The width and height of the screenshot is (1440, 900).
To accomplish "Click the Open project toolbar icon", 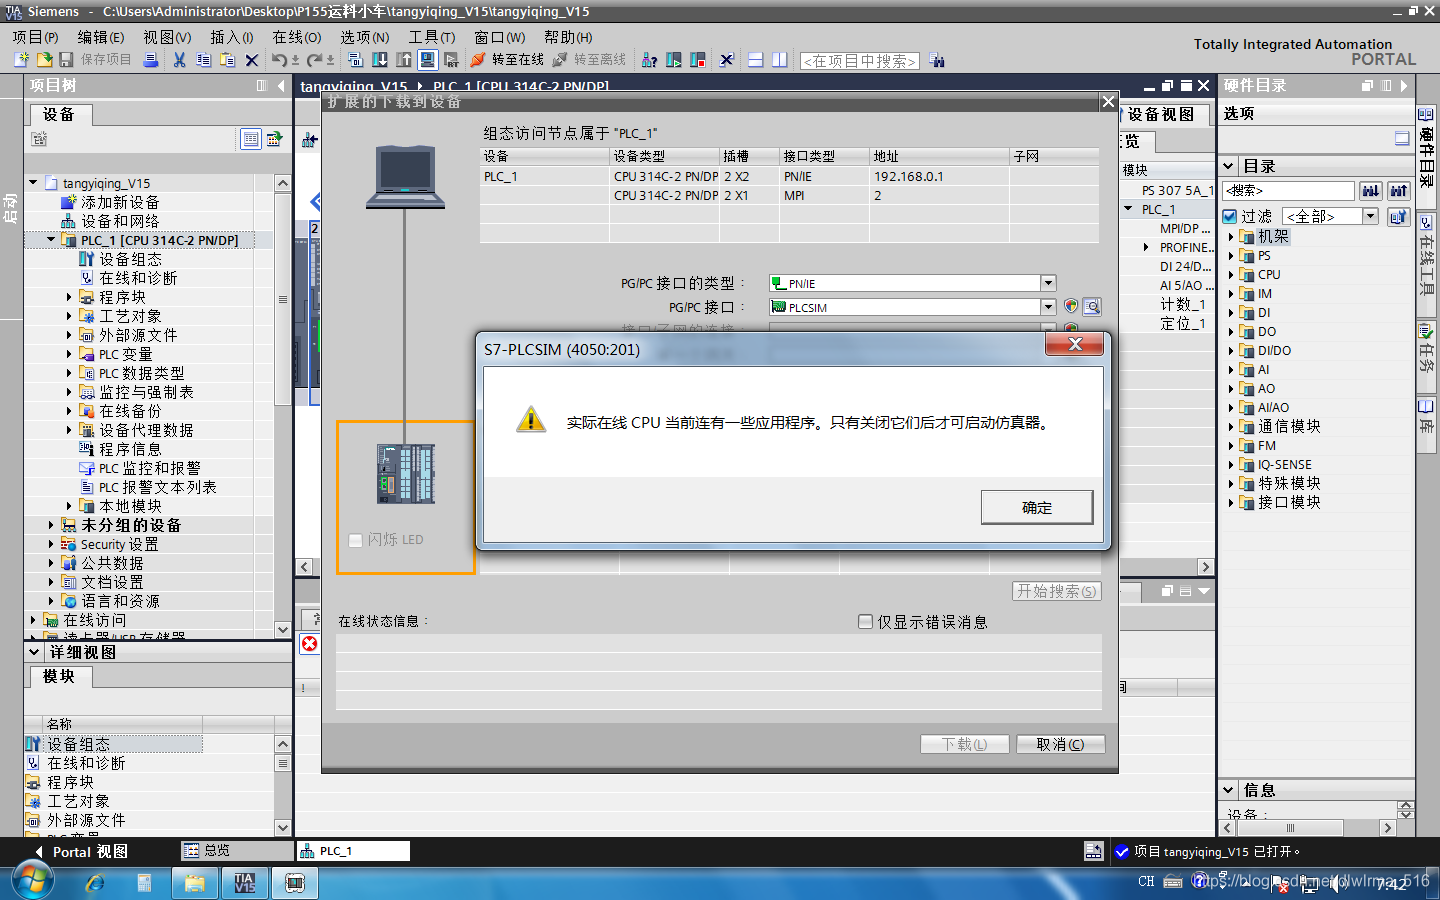I will point(44,60).
